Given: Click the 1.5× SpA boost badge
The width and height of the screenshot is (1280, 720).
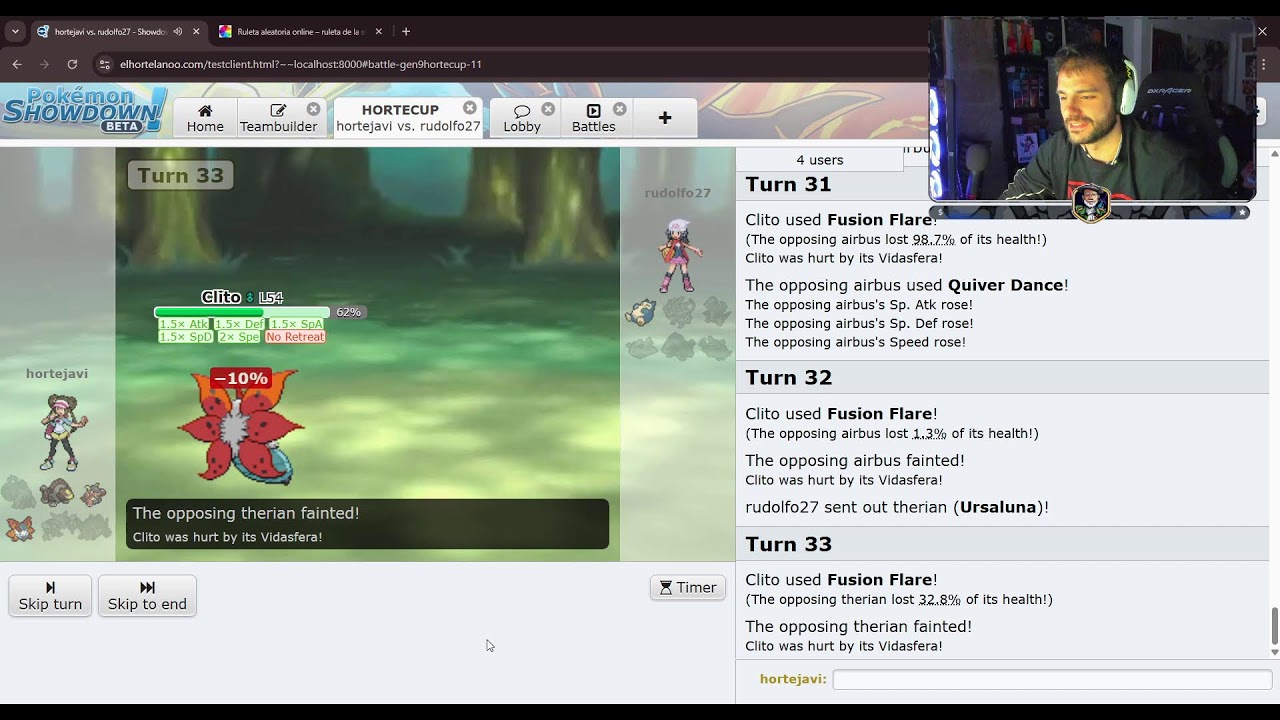Looking at the screenshot, I should 296,324.
